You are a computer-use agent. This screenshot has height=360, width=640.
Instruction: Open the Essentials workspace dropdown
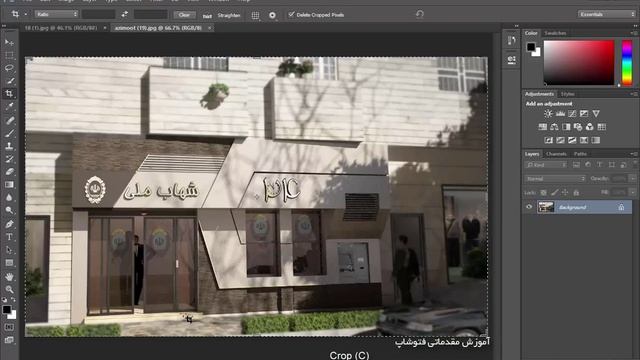pyautogui.click(x=607, y=14)
